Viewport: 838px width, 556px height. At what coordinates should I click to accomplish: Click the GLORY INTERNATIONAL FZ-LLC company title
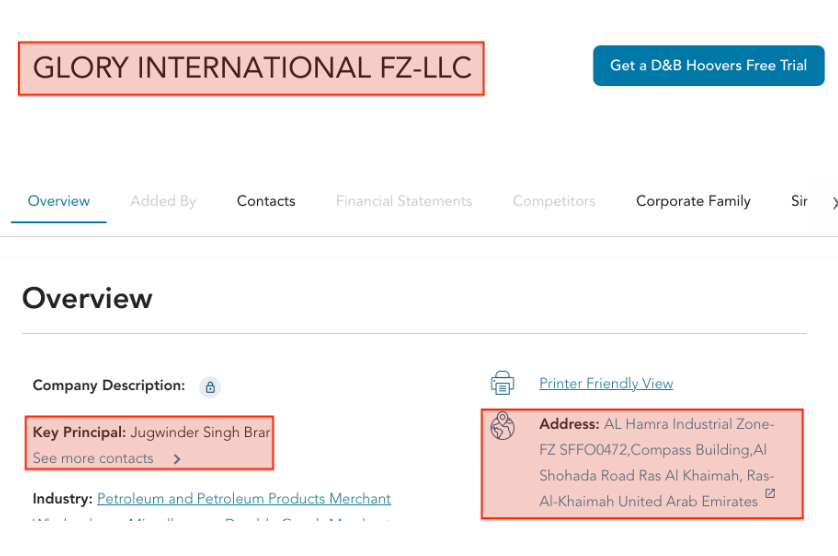[252, 68]
